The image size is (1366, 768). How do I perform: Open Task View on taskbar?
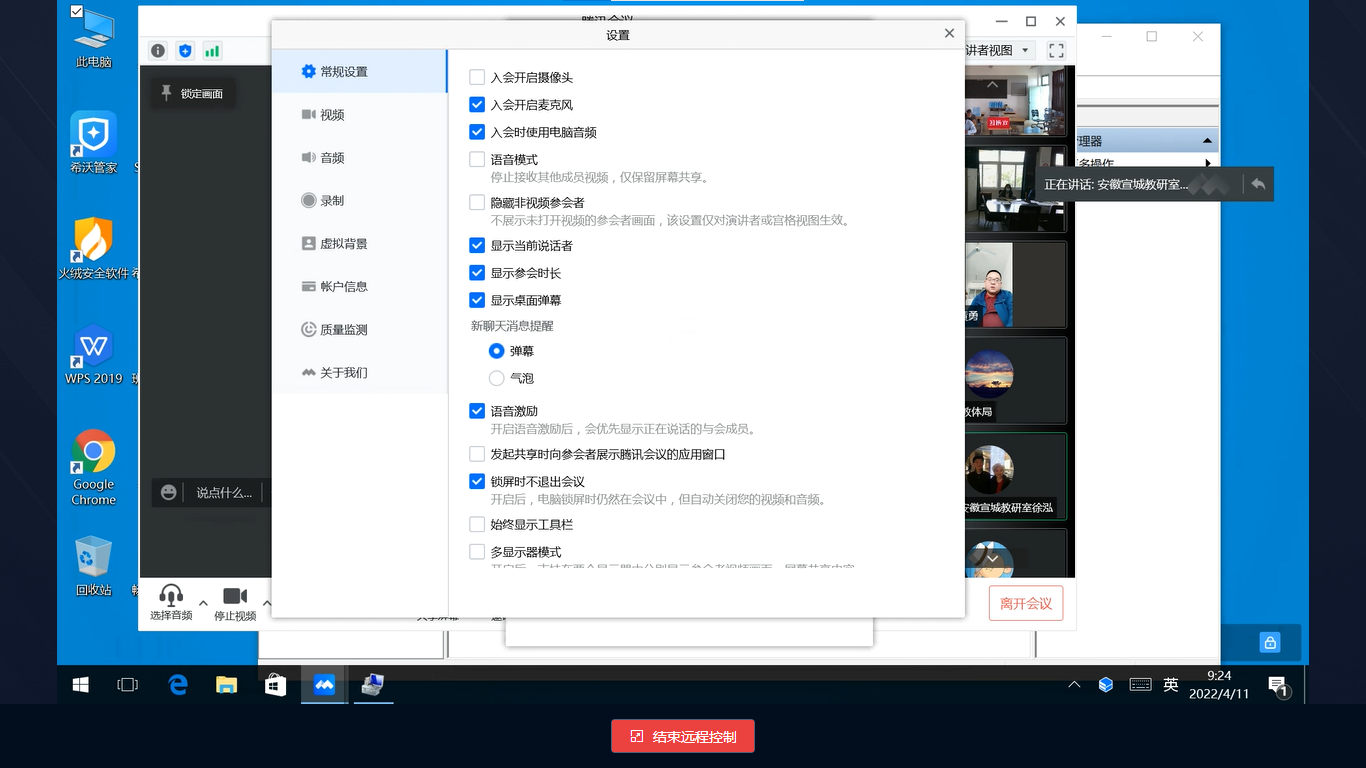point(128,685)
